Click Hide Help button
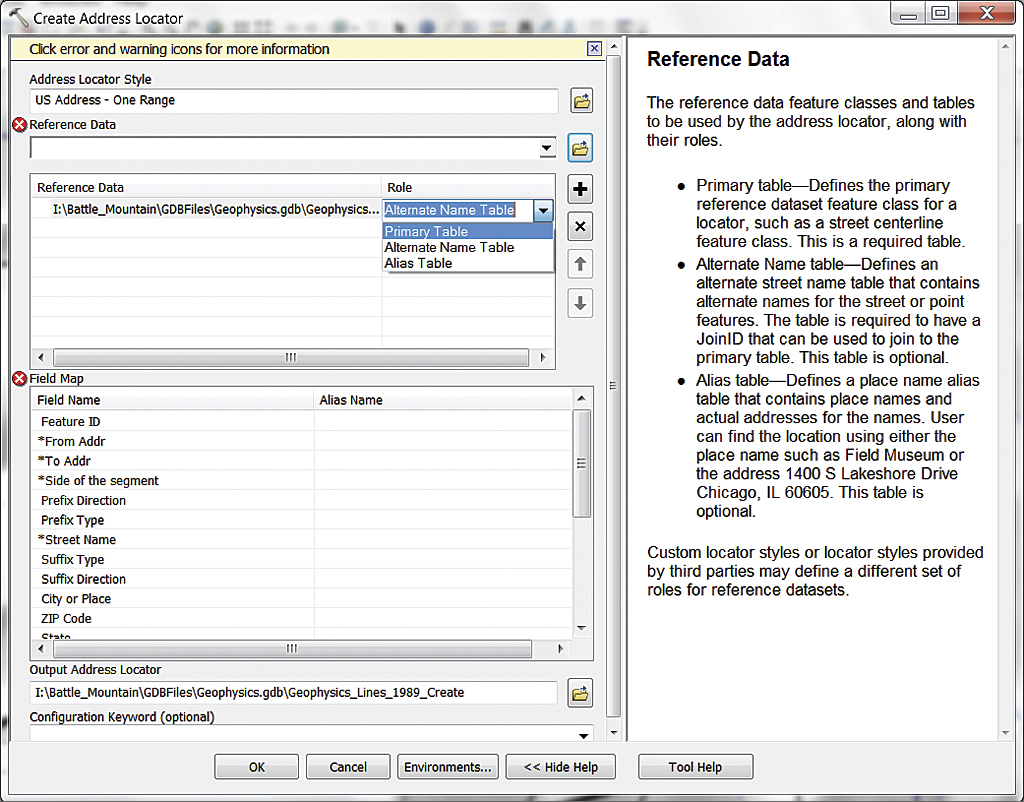The image size is (1024, 802). [561, 767]
